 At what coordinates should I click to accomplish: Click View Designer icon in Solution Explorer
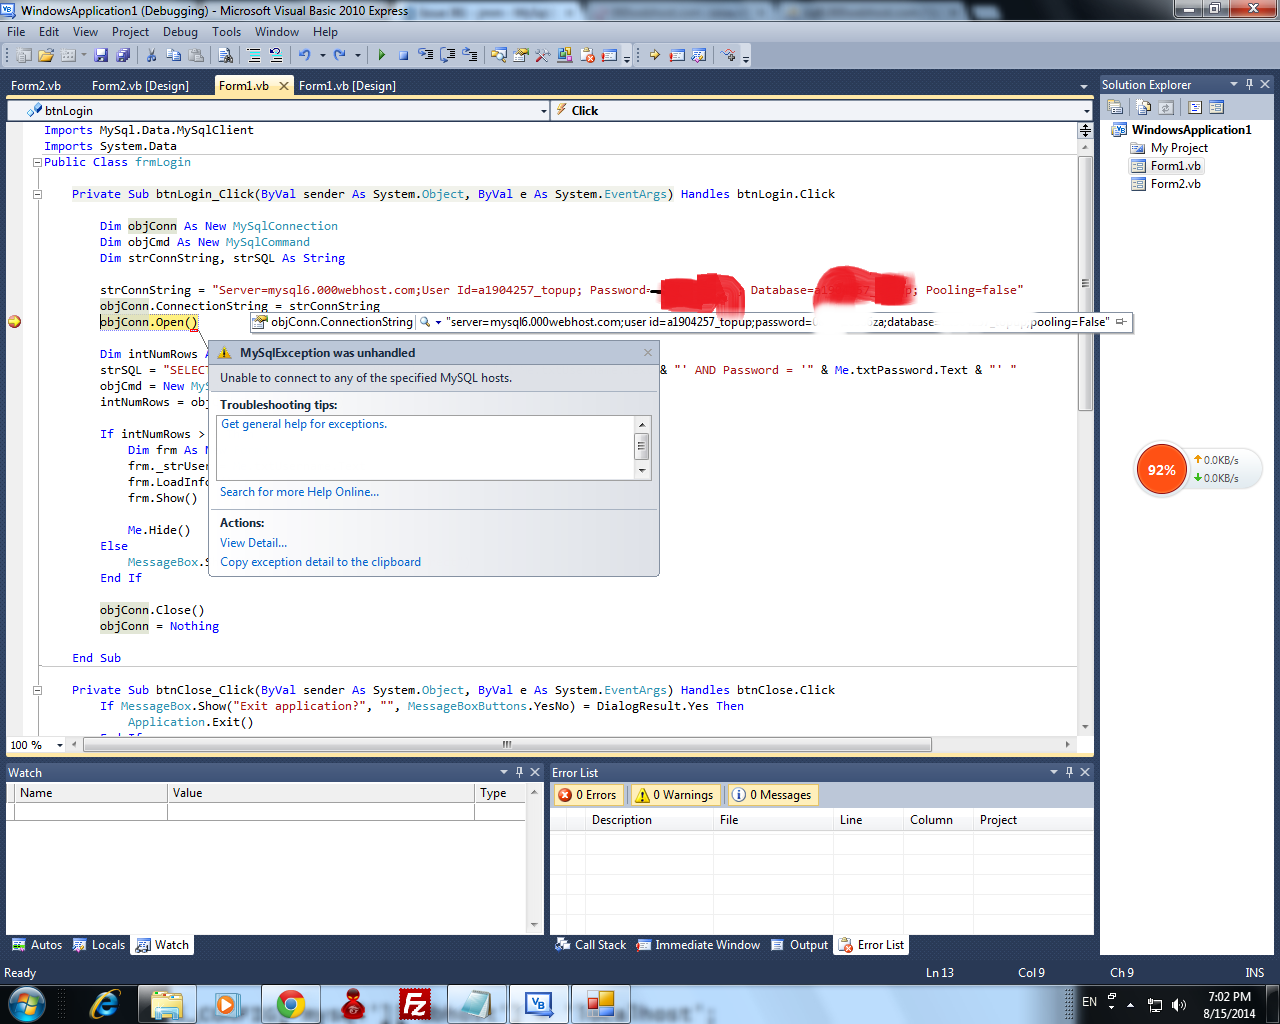(1216, 107)
